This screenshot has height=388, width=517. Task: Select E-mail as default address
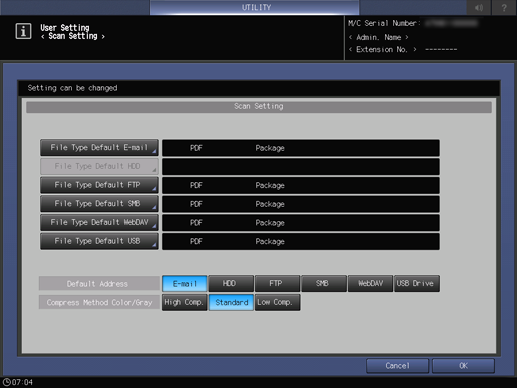(185, 284)
